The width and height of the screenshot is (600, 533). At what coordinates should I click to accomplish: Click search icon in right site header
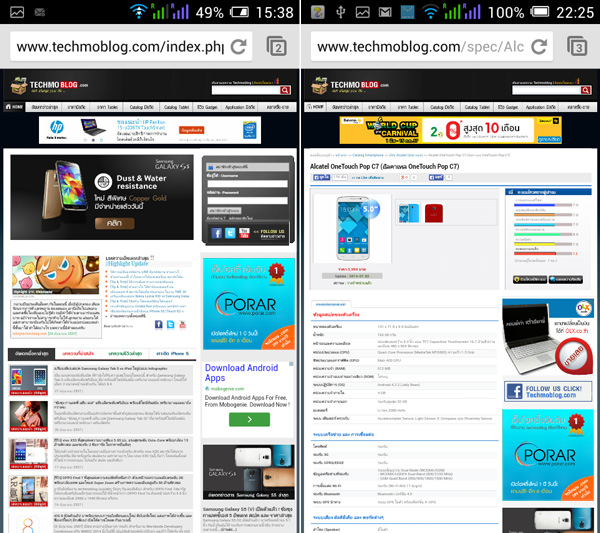click(x=586, y=90)
